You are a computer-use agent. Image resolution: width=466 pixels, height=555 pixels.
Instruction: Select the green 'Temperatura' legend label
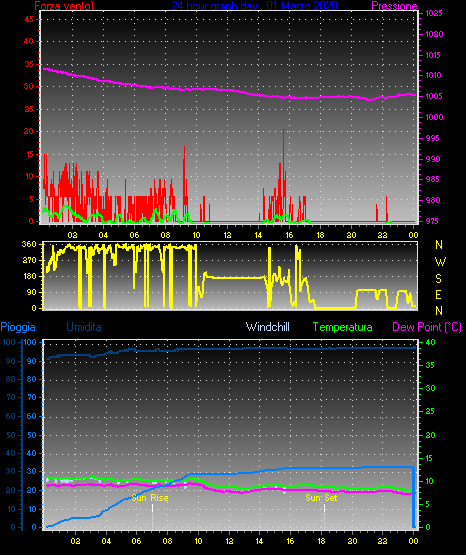click(343, 327)
